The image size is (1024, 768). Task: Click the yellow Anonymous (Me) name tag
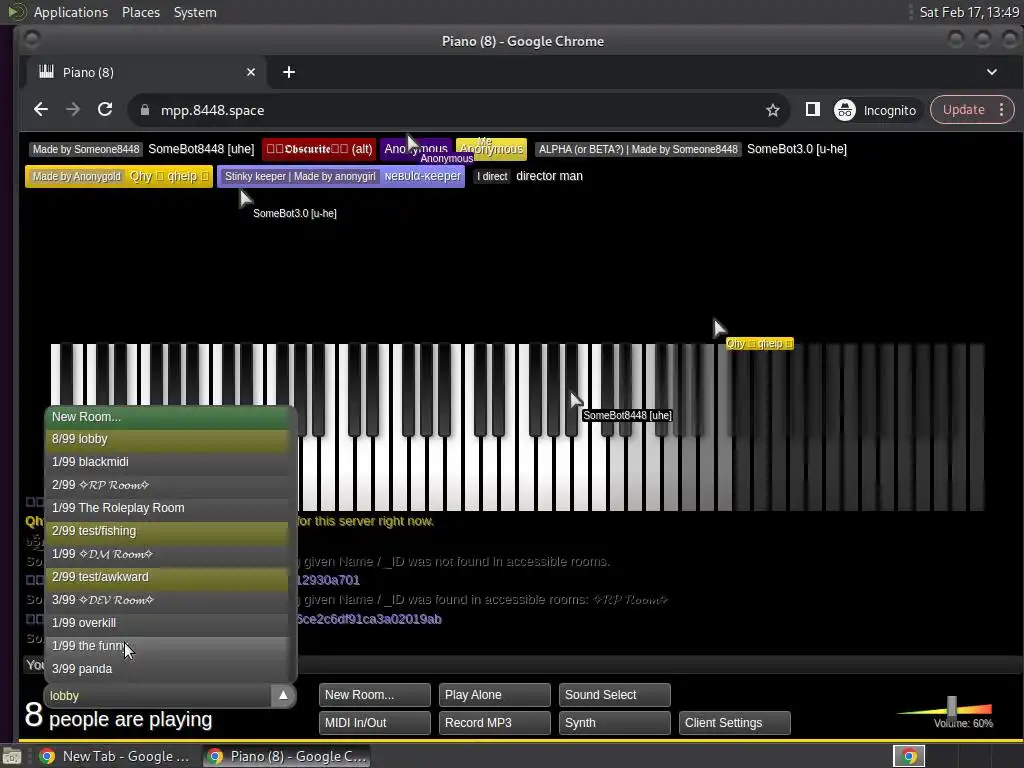[491, 149]
